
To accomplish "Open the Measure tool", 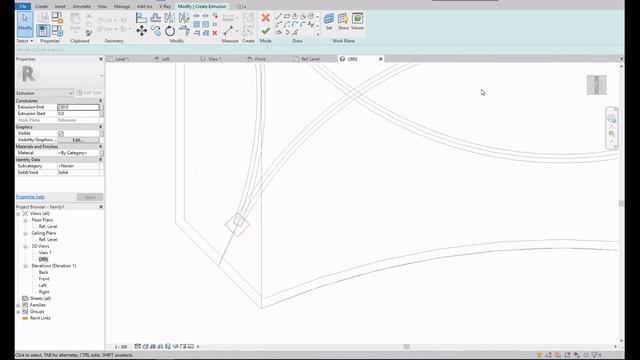I will click(x=228, y=31).
